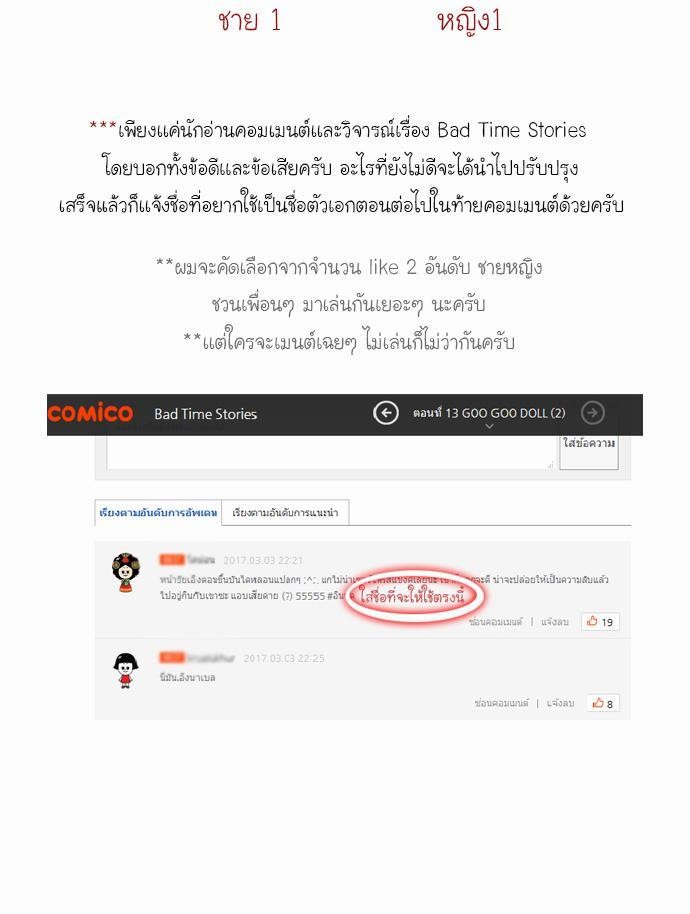Hide the second comment via ซ่อนคอมเมนต์
The height and width of the screenshot is (914, 690).
501,704
